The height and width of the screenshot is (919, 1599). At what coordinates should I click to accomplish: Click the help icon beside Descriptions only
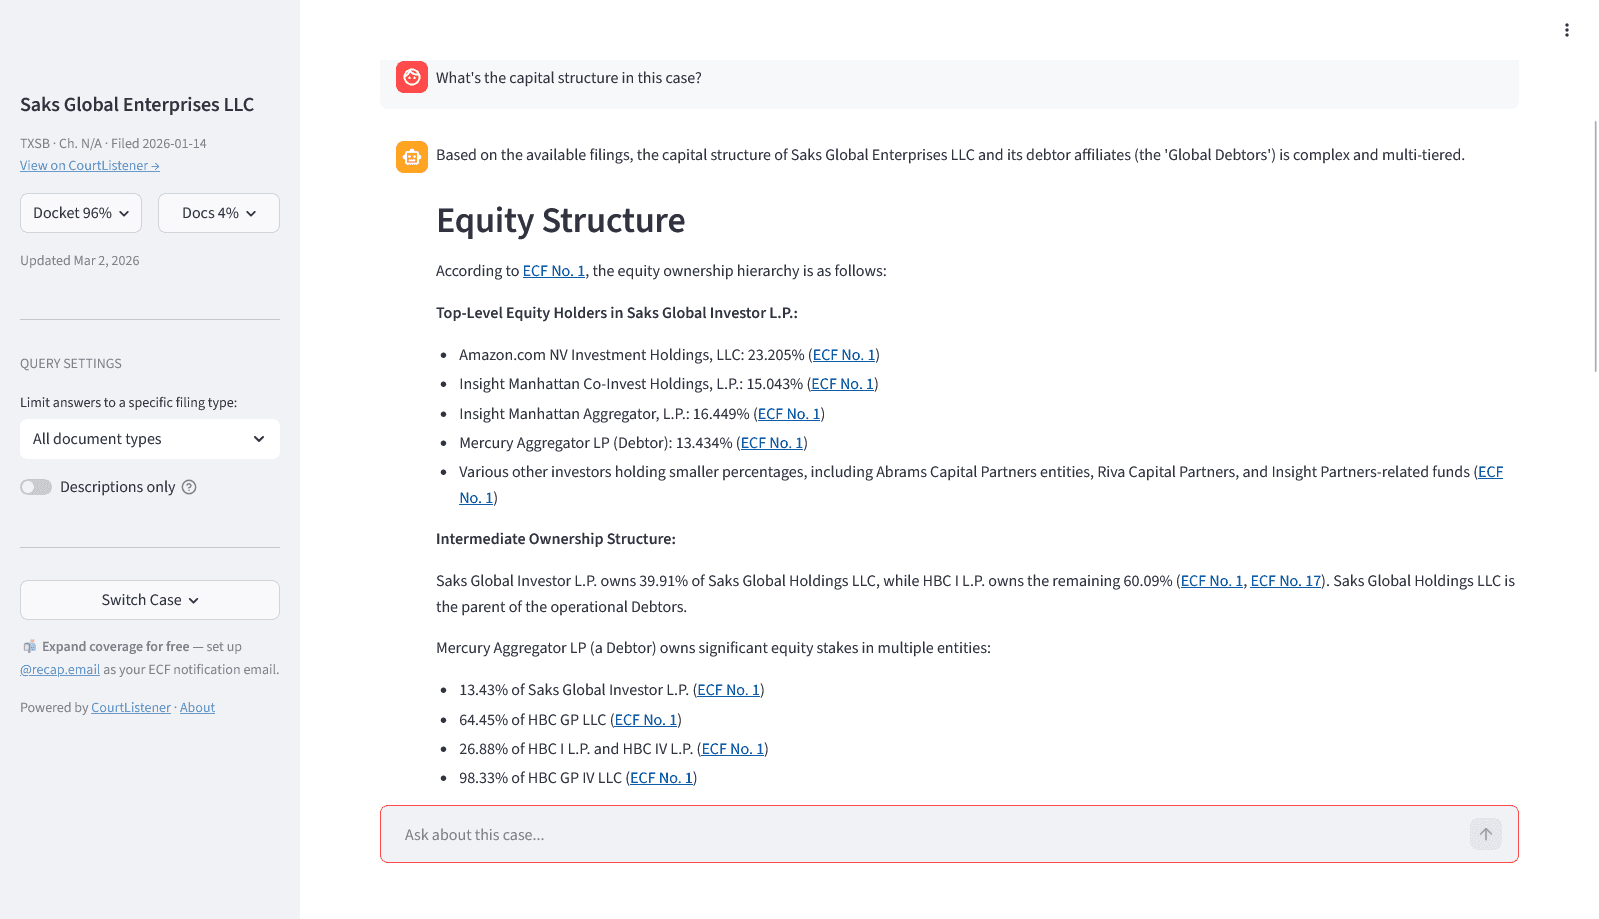(x=189, y=487)
